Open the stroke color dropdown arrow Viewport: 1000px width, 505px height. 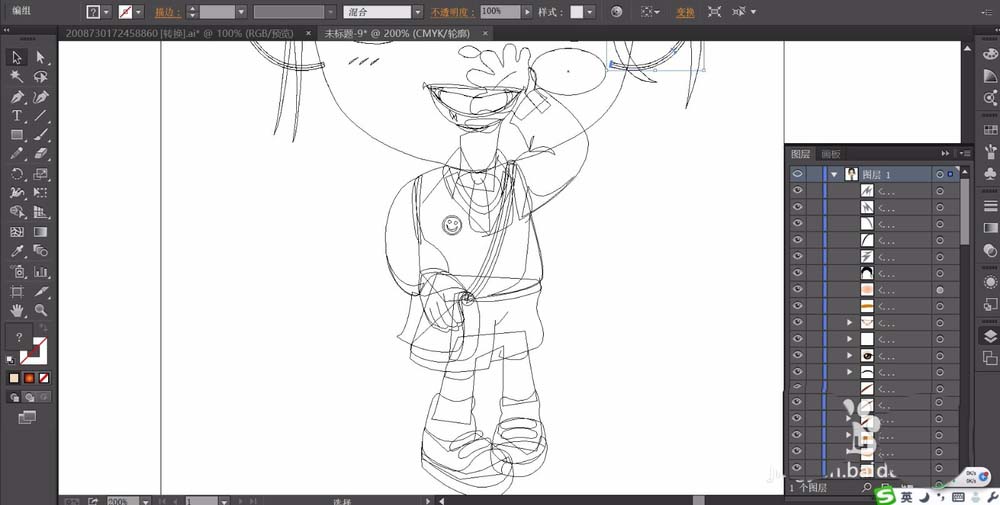point(138,12)
